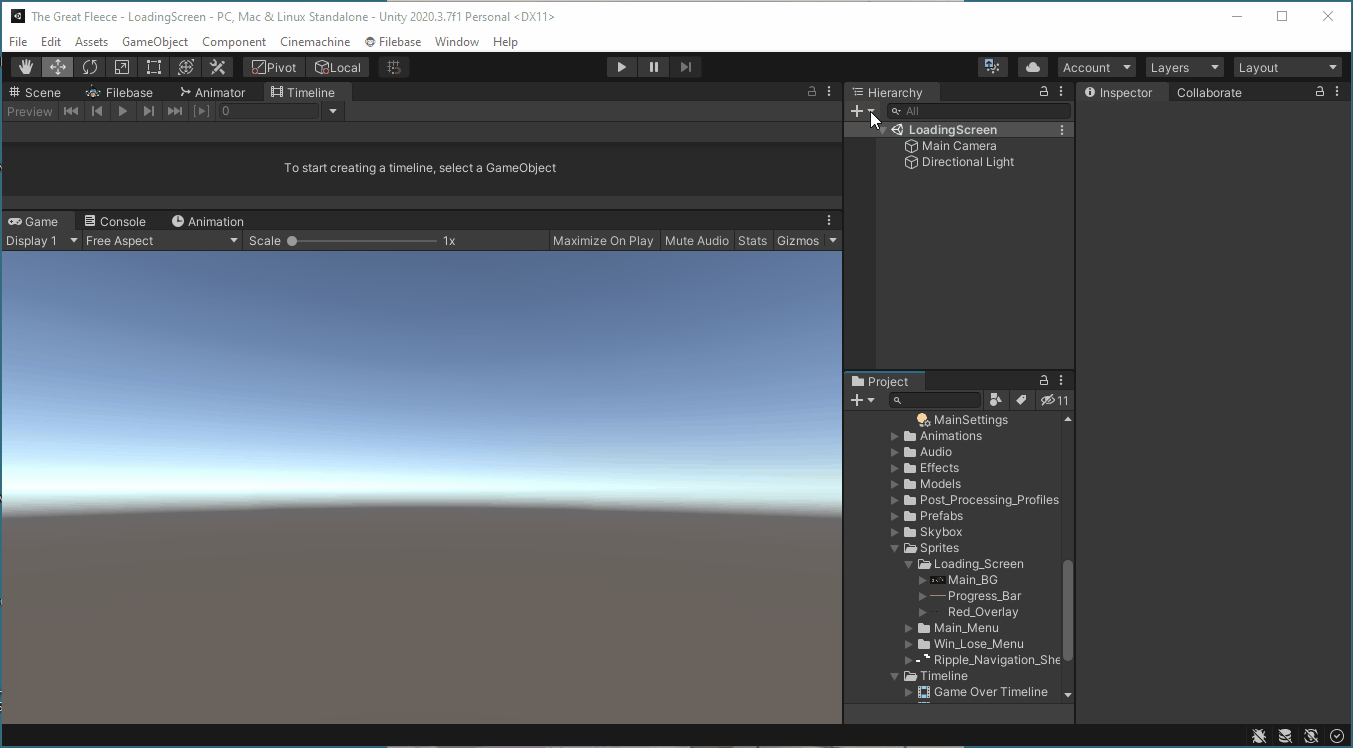Select the Scale tool
This screenshot has height=748, width=1353.
pos(122,67)
